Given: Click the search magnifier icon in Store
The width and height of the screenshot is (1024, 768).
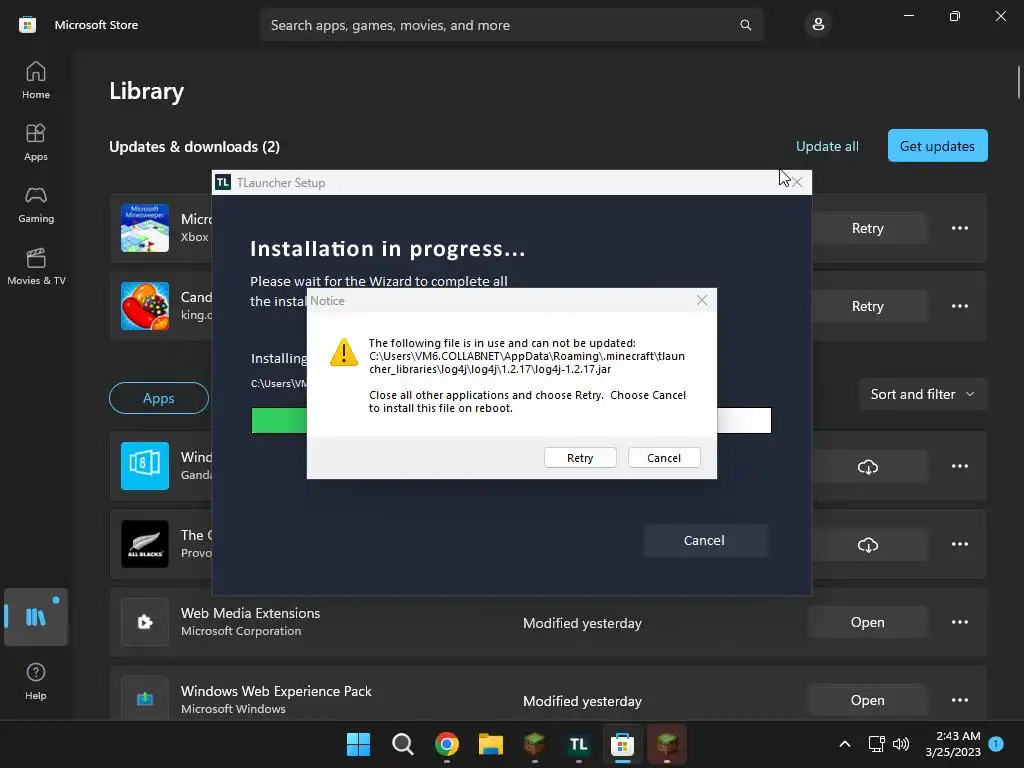Looking at the screenshot, I should coord(745,25).
